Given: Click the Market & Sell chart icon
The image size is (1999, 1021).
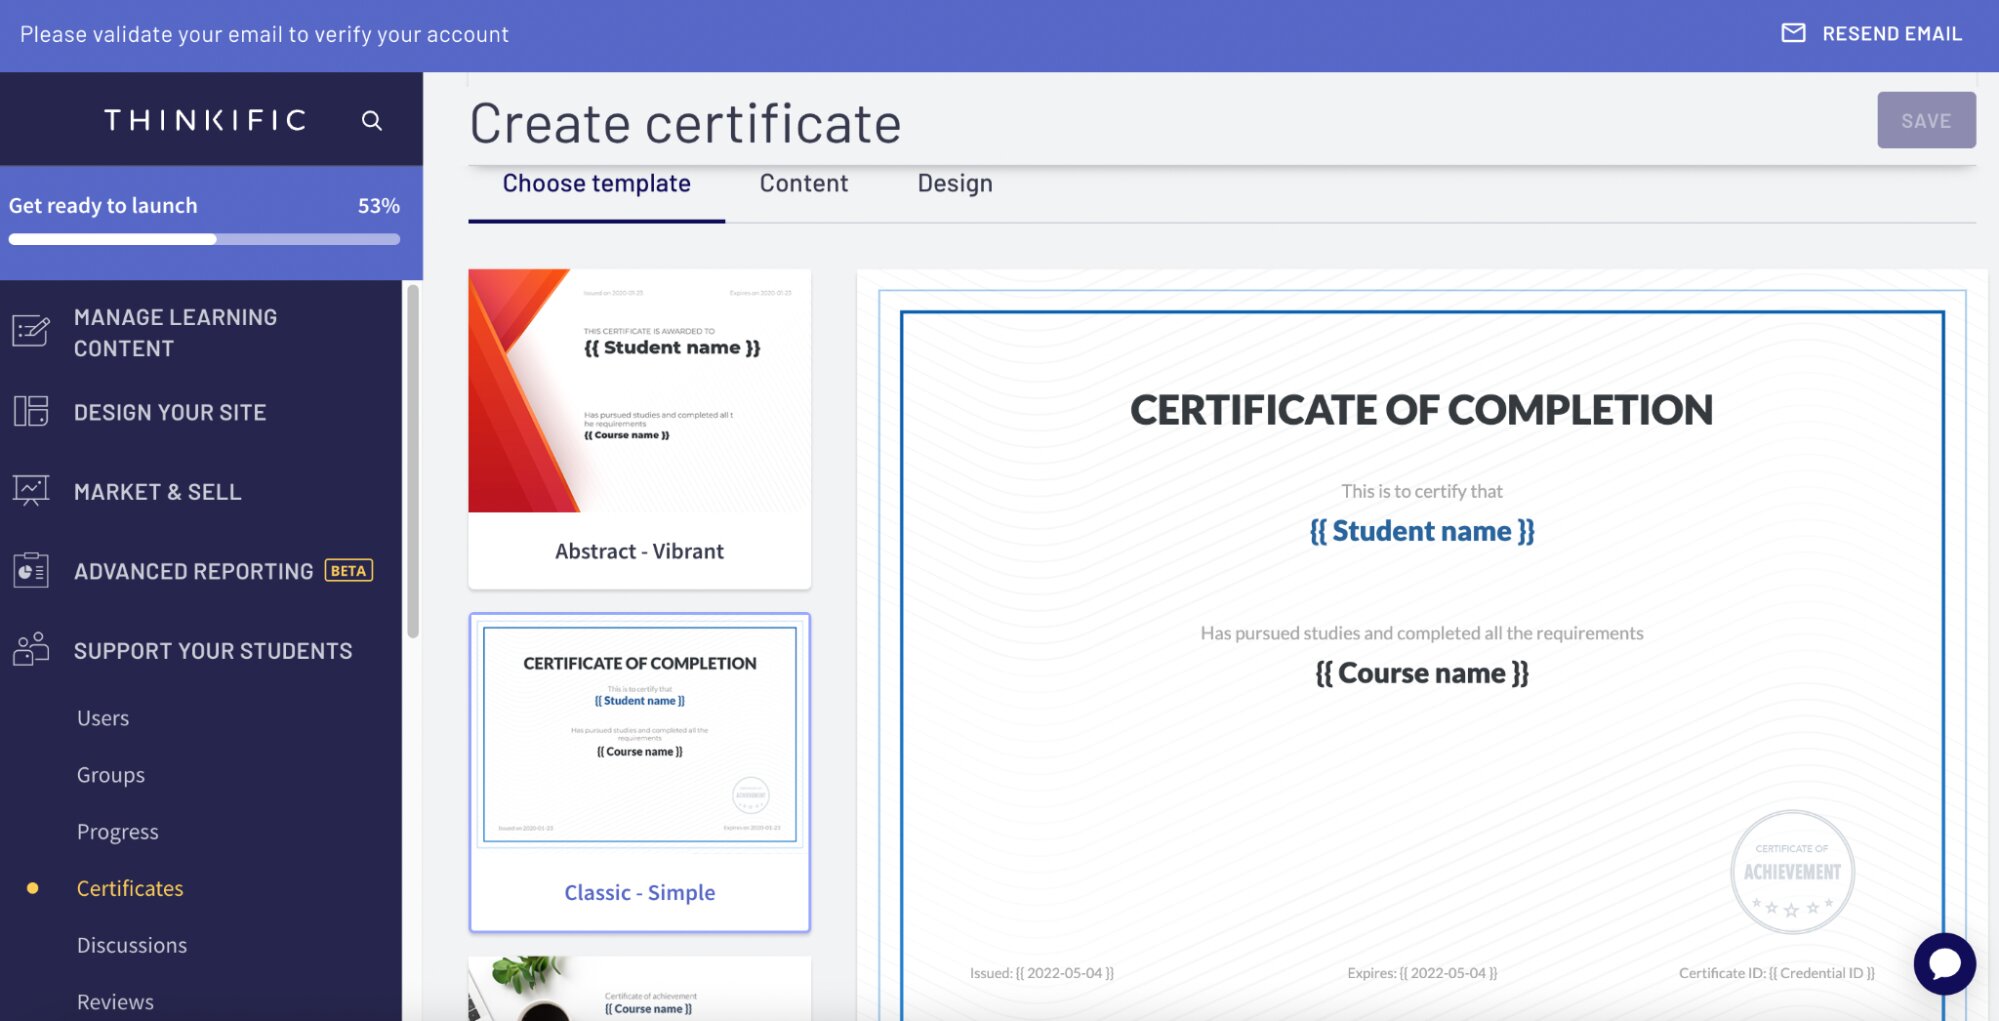Looking at the screenshot, I should coord(31,489).
